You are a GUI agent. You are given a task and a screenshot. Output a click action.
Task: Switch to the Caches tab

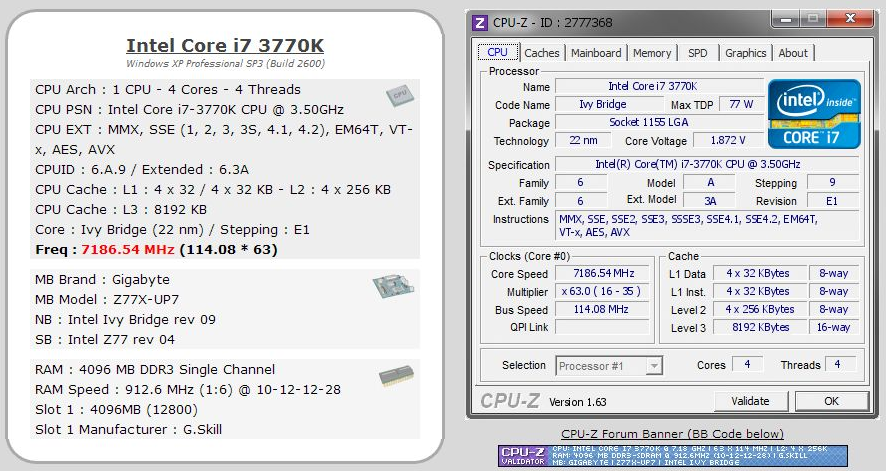pyautogui.click(x=541, y=53)
